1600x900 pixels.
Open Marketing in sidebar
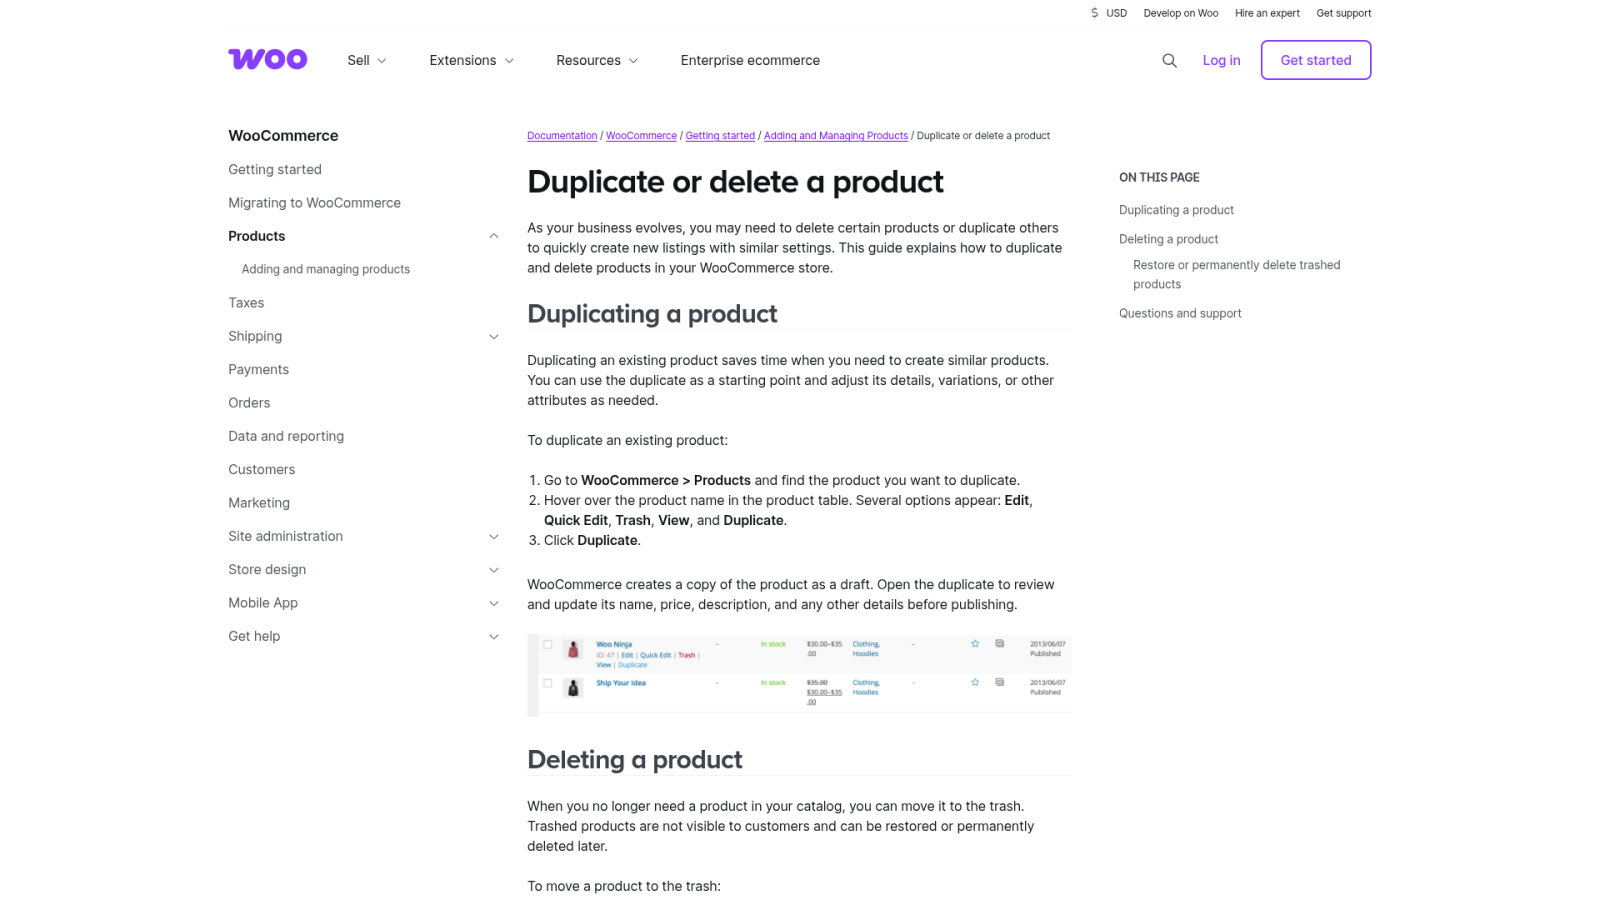pyautogui.click(x=259, y=502)
